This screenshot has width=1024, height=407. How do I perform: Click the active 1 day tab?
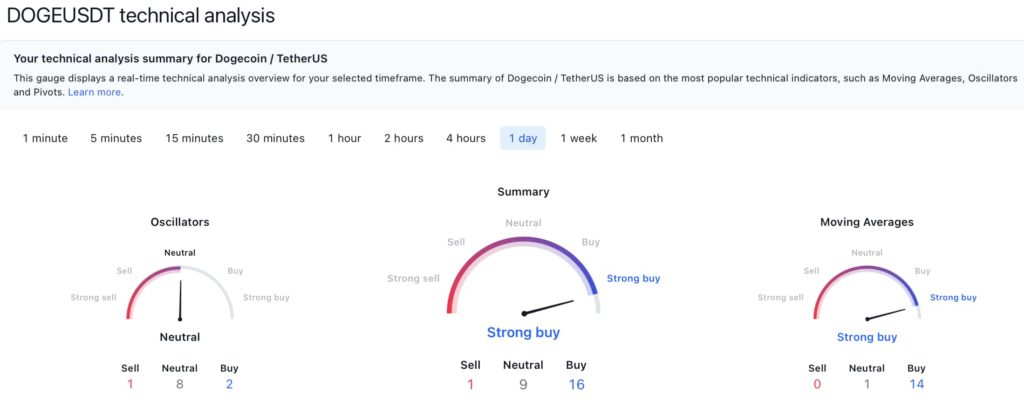(x=522, y=138)
